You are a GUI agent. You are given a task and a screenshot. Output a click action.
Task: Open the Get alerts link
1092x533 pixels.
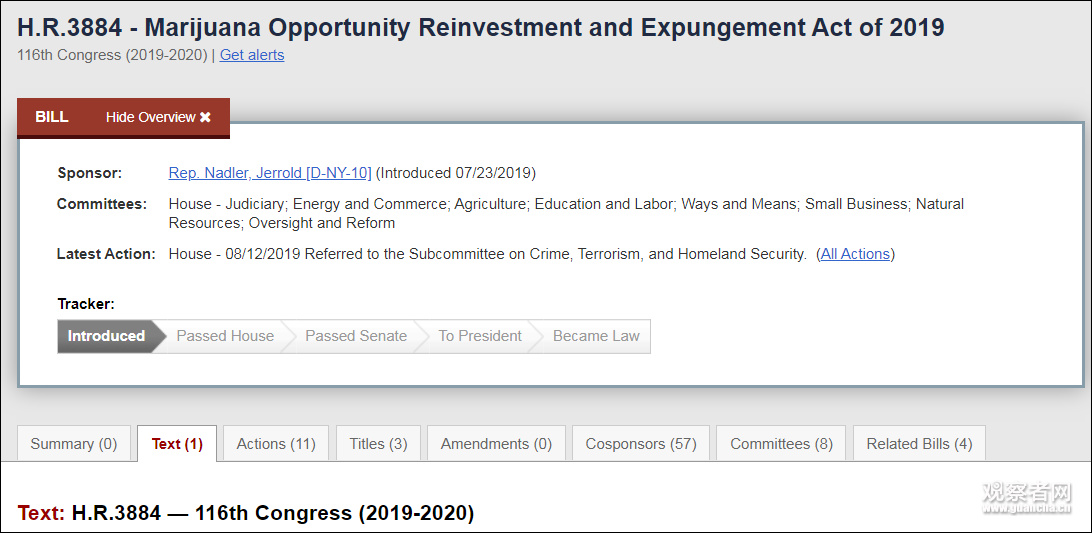(x=252, y=55)
